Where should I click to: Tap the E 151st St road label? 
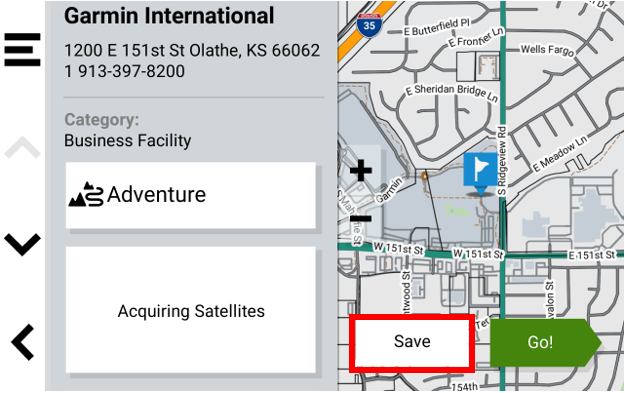click(x=592, y=255)
